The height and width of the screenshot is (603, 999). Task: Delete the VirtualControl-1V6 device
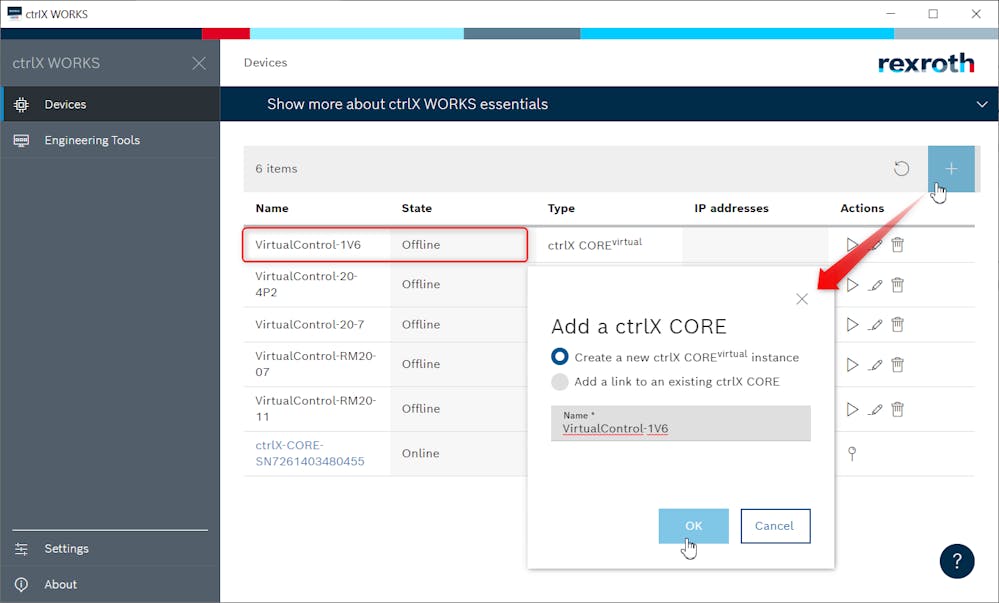coord(897,245)
